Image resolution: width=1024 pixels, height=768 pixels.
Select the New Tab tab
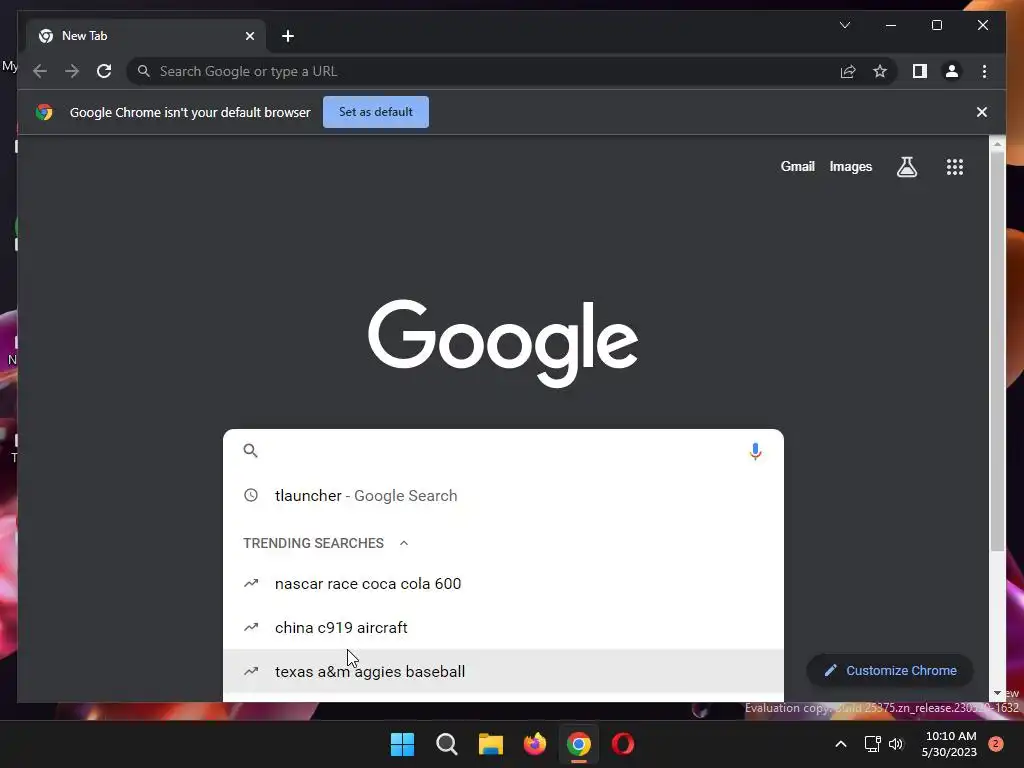[146, 36]
